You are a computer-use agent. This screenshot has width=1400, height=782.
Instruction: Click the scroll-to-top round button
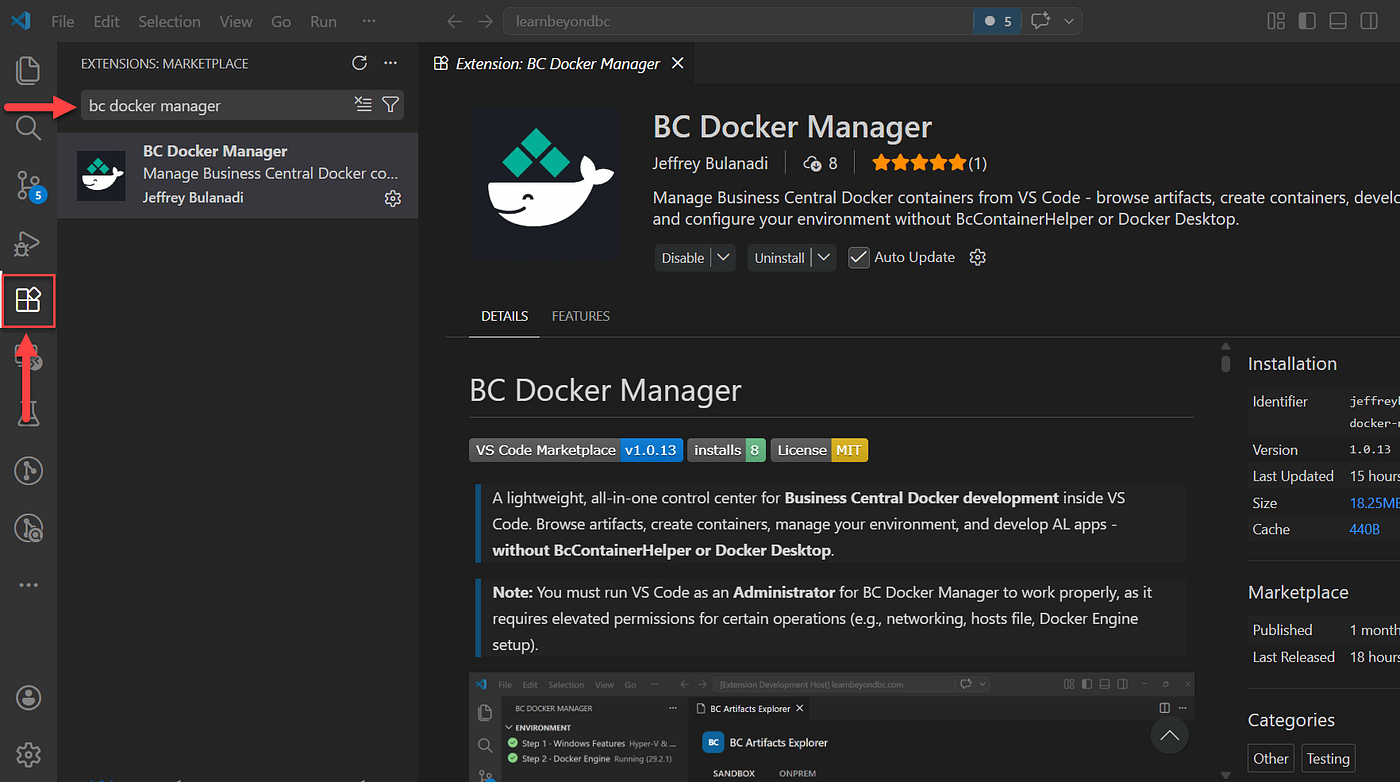[1170, 737]
